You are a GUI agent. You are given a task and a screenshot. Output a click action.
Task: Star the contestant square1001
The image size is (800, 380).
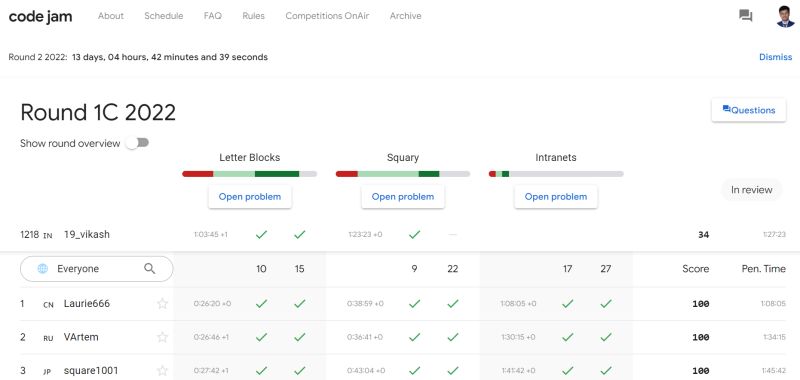(x=162, y=370)
